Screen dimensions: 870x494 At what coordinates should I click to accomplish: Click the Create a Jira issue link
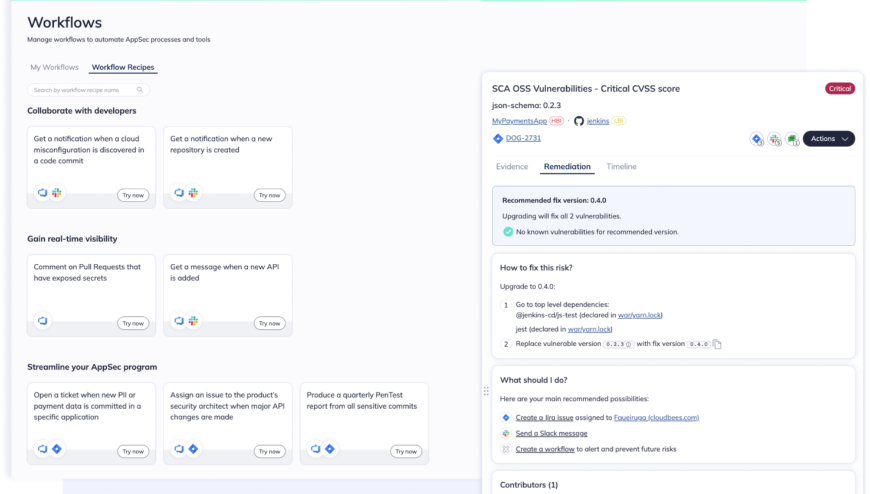tap(545, 417)
